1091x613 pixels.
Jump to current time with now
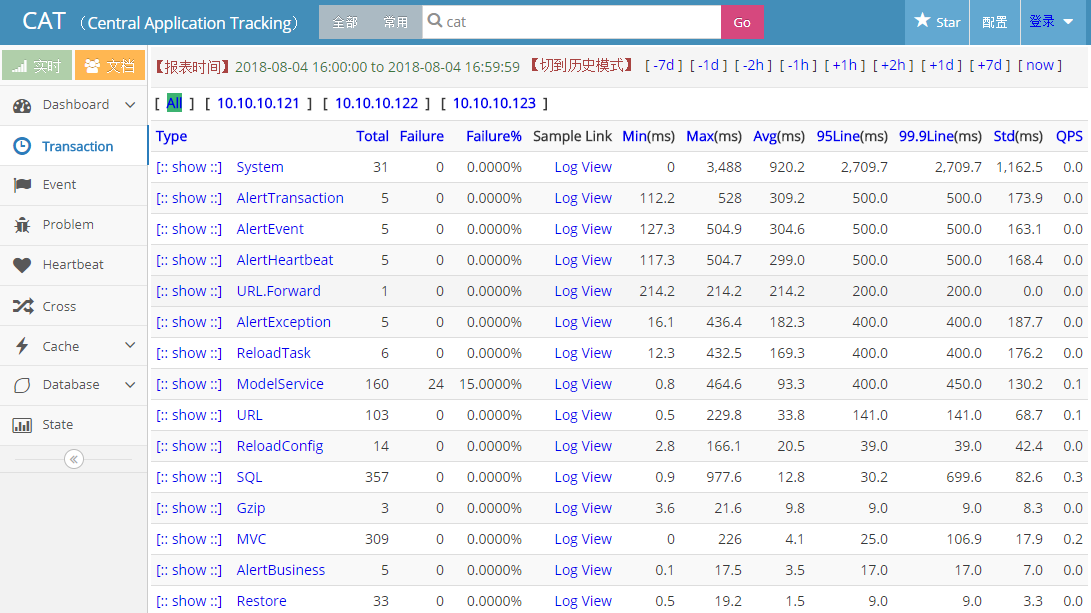[1040, 65]
